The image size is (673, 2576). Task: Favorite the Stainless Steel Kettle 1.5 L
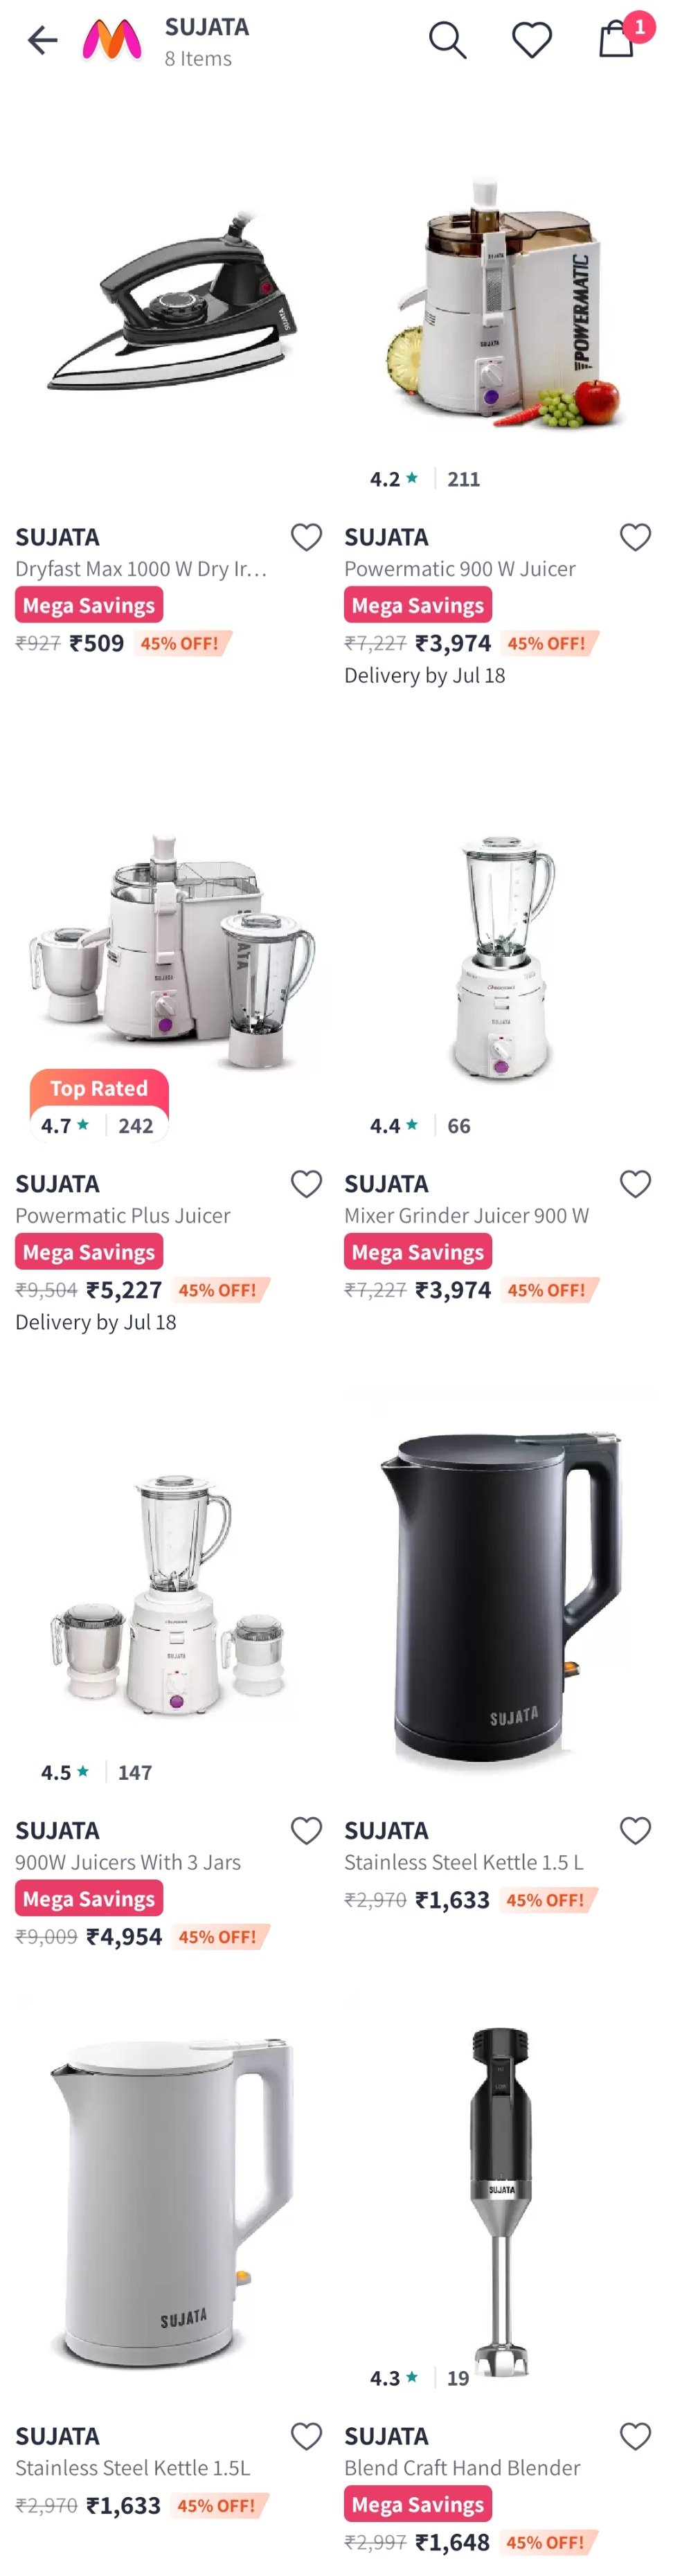coord(635,1829)
